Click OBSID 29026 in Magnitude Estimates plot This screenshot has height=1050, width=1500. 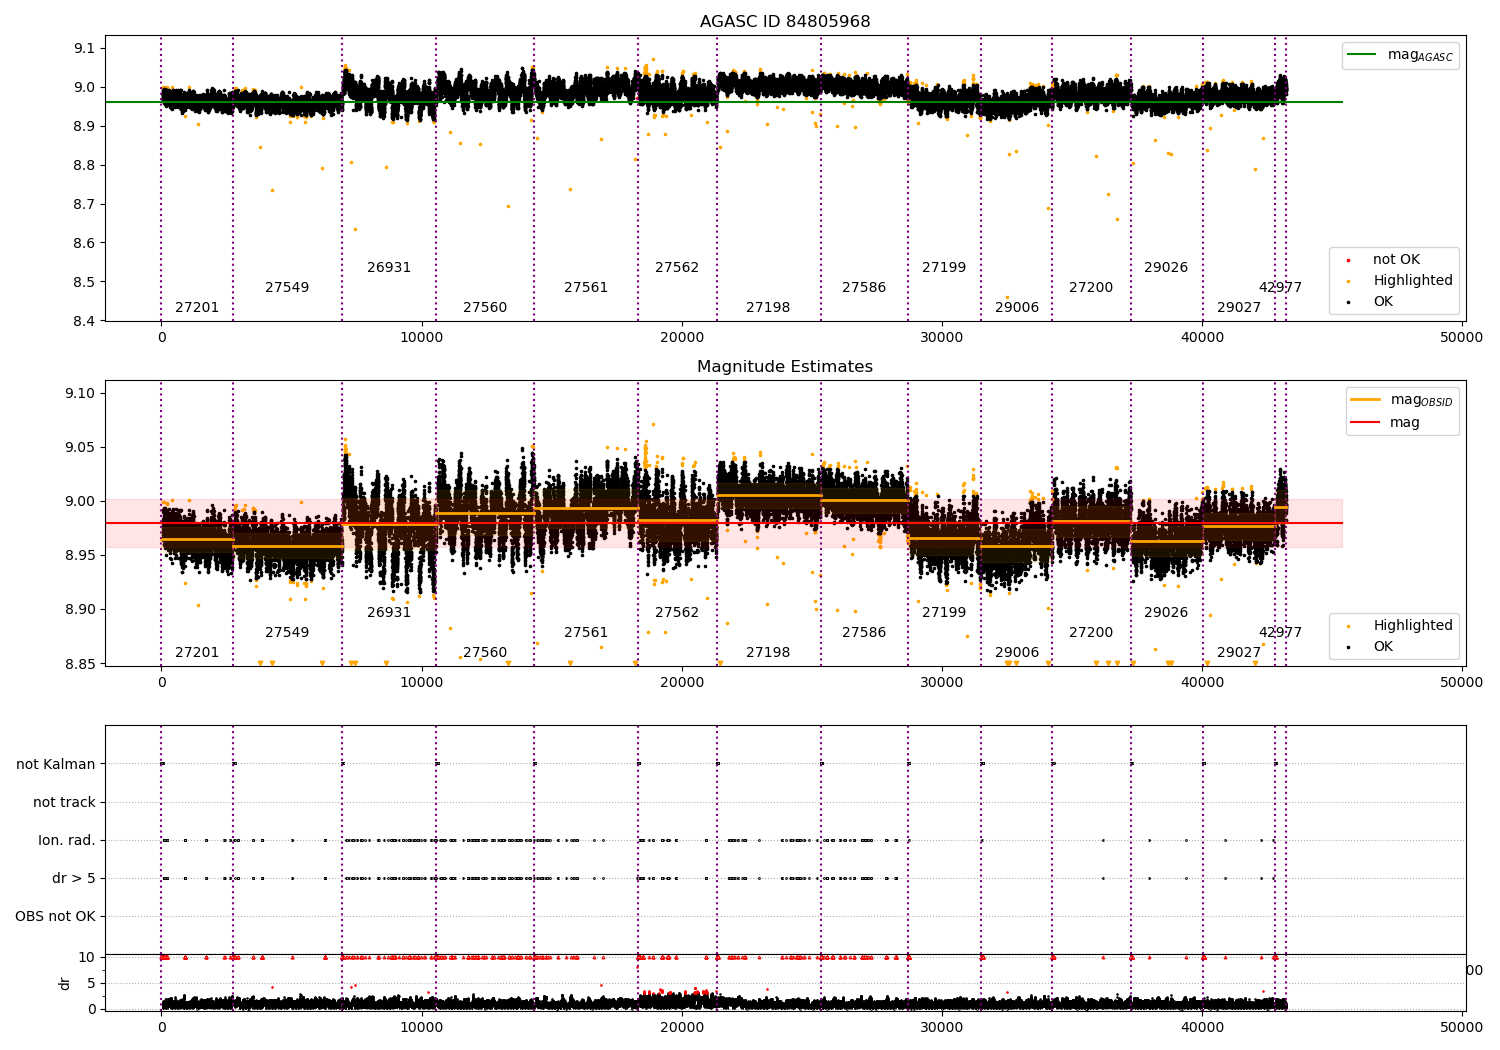click(x=1166, y=613)
